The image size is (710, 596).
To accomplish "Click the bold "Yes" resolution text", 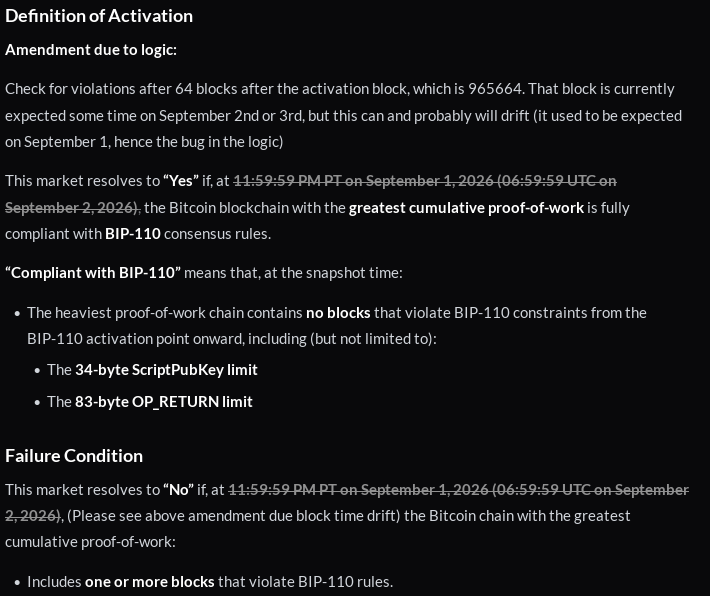I will (181, 181).
